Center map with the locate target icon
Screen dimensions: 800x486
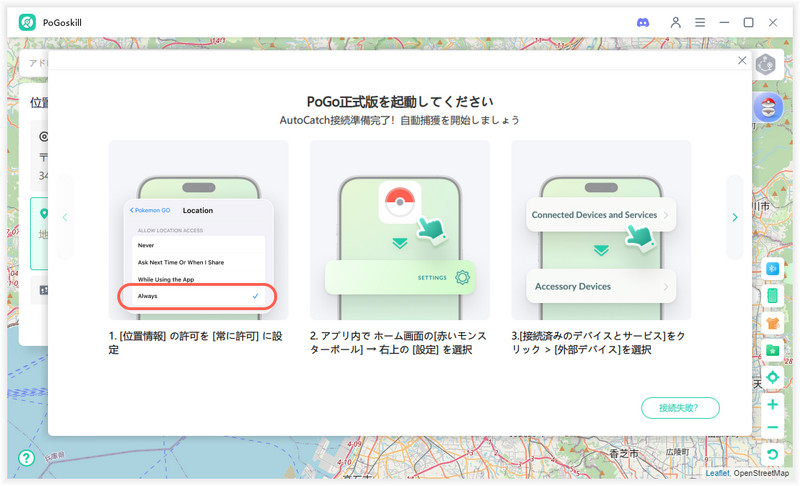(x=772, y=377)
